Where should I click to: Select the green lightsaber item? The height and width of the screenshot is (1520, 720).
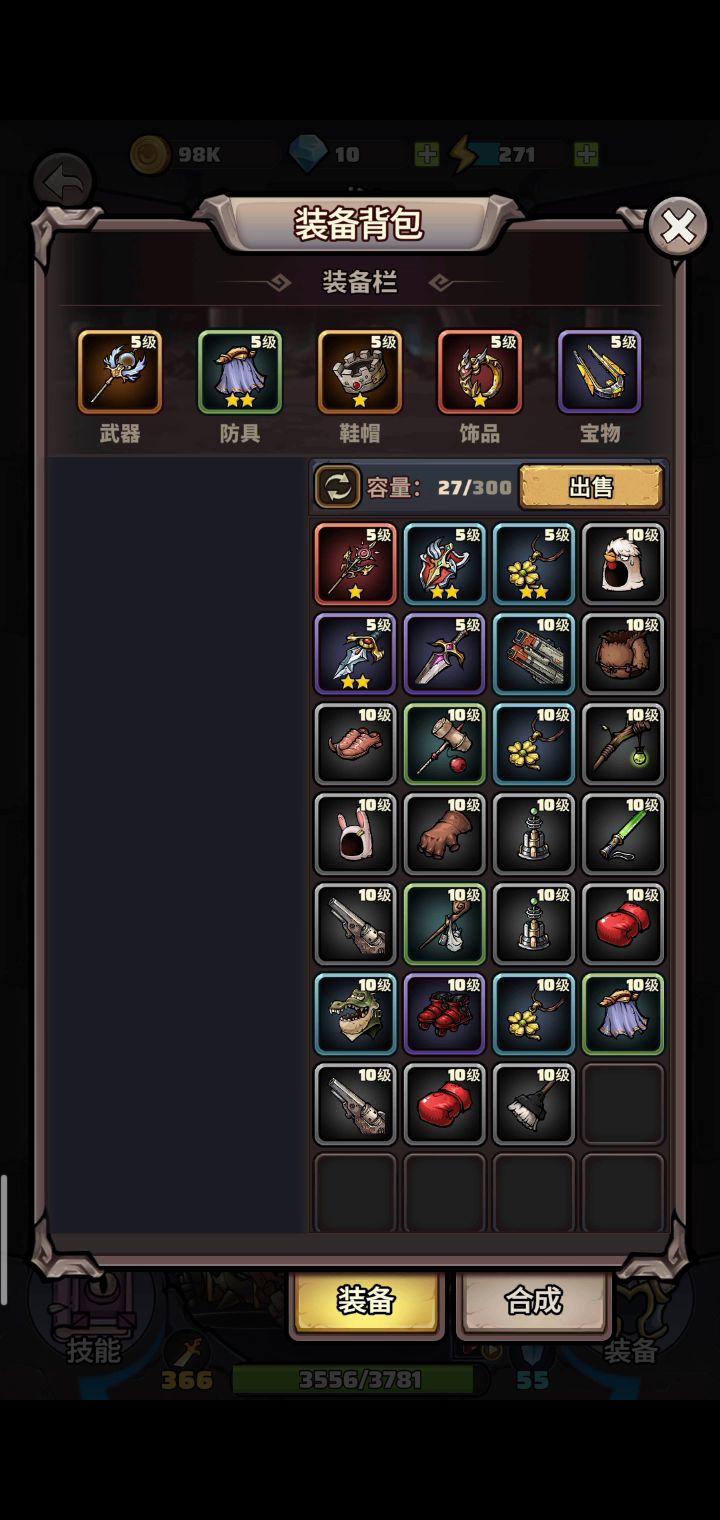pos(623,834)
